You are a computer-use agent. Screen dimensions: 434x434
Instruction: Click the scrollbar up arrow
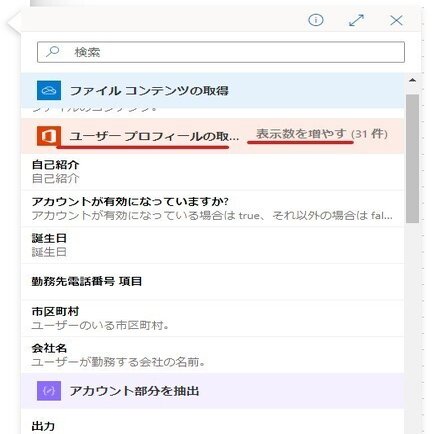coord(412,80)
